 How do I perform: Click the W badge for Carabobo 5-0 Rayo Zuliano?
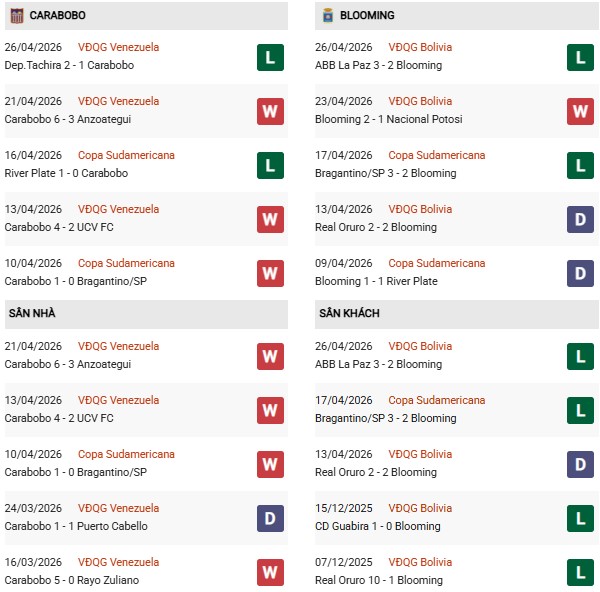pos(269,572)
